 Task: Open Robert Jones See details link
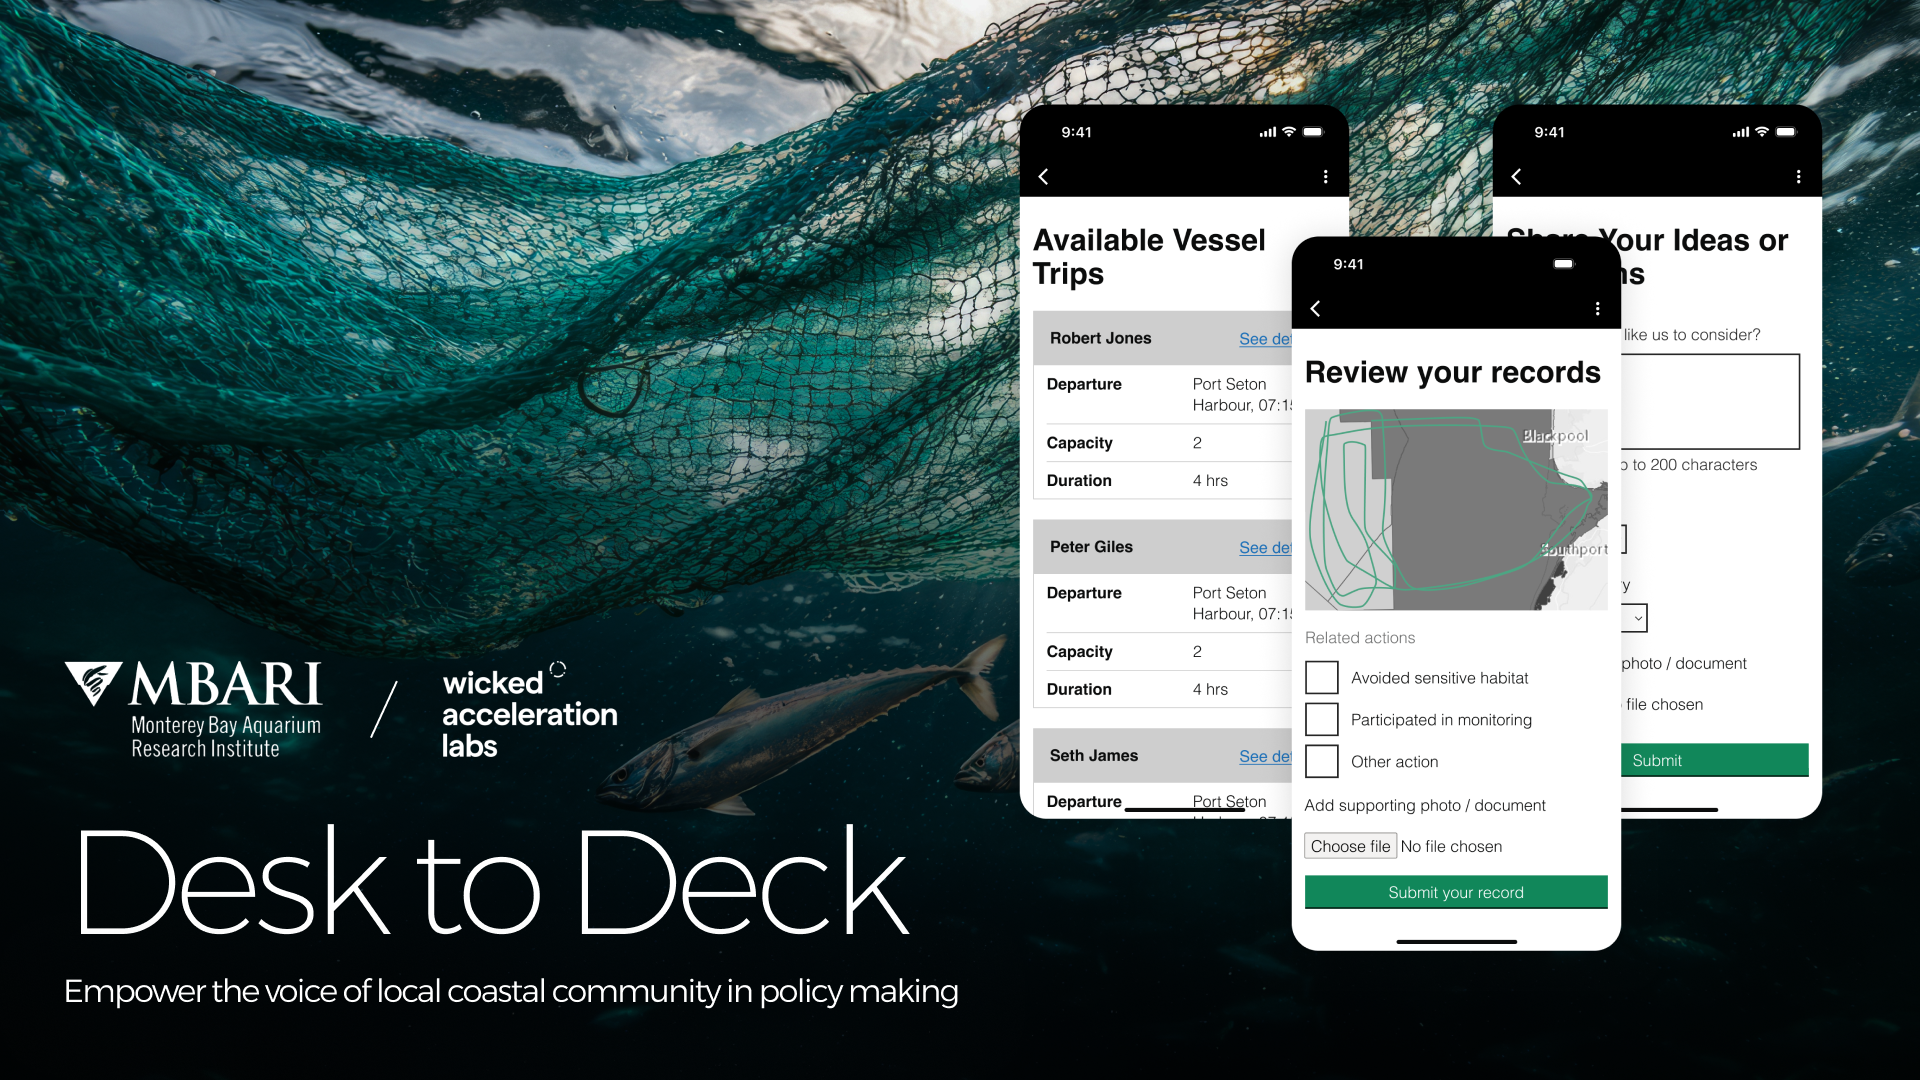[1265, 339]
